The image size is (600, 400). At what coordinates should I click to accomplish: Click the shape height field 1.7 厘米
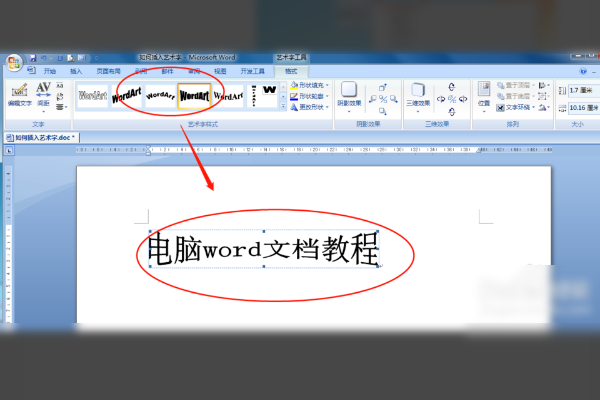pos(584,90)
